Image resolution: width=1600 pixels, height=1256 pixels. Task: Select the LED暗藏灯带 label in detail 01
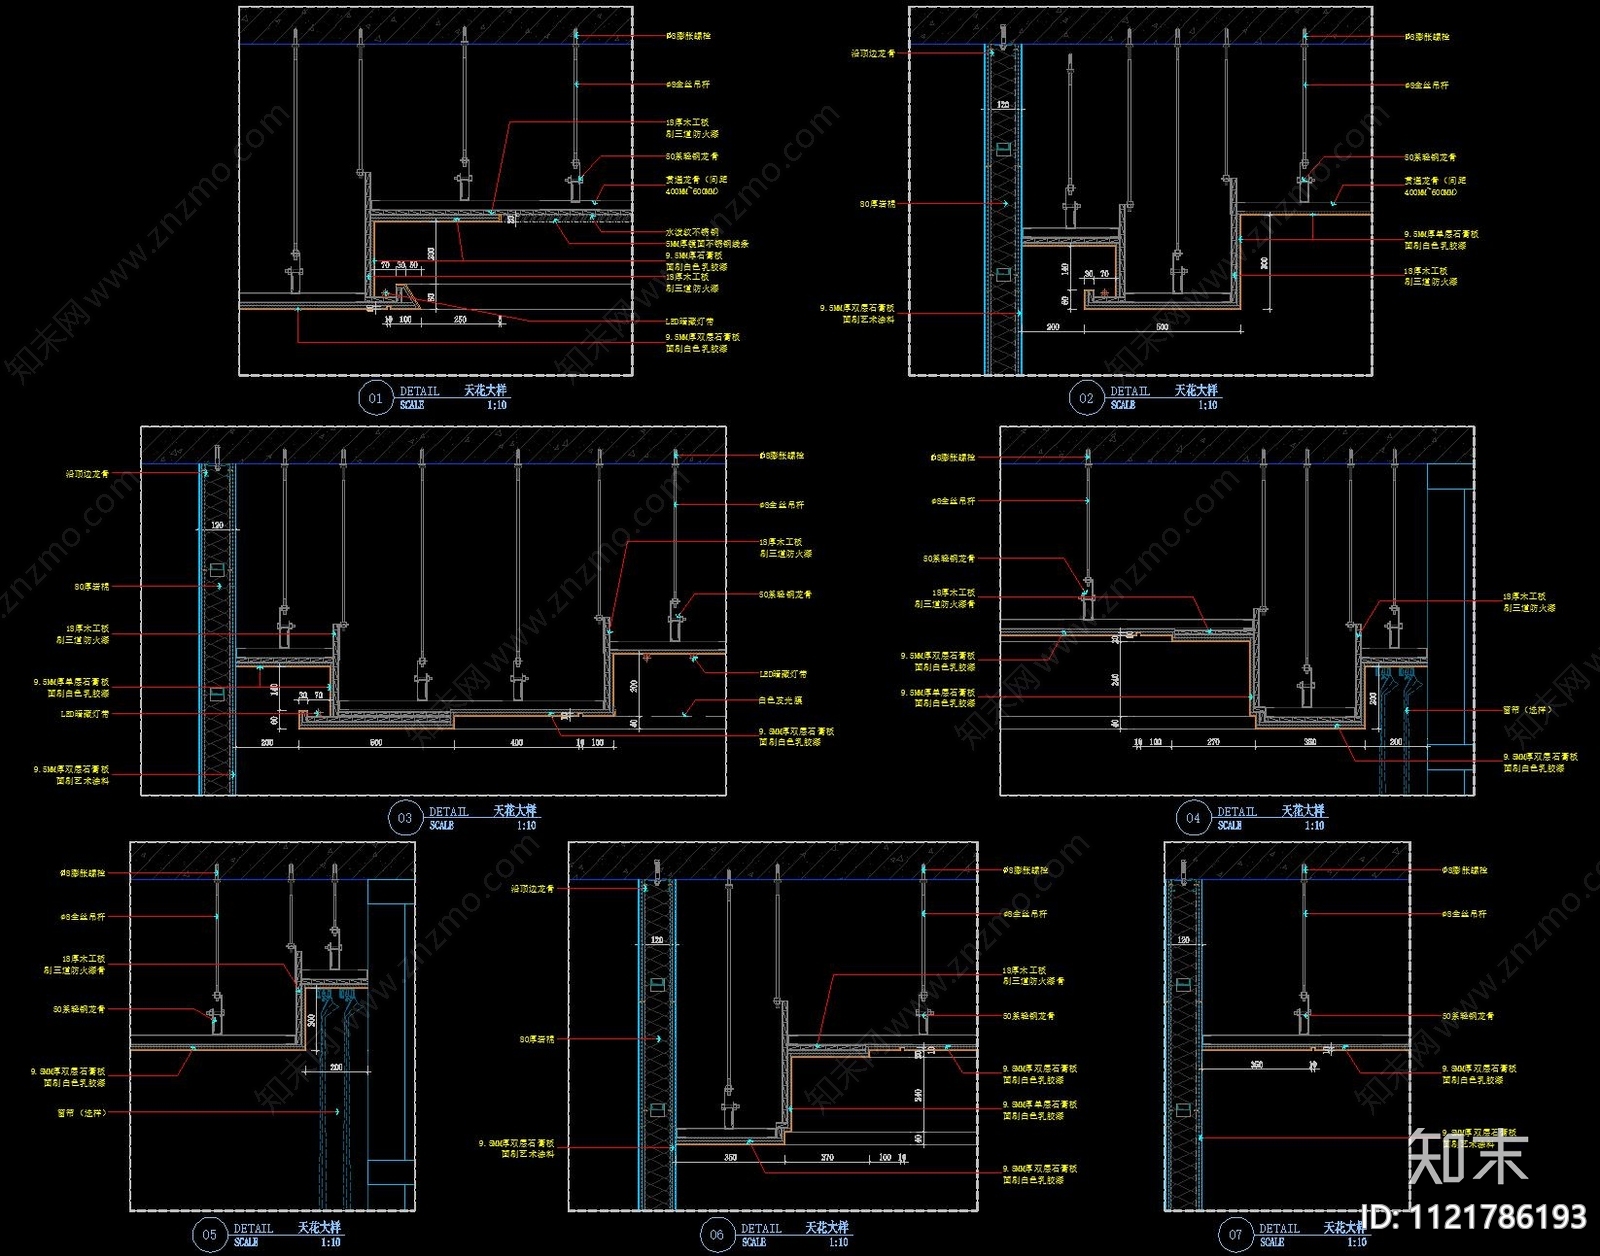tap(690, 322)
